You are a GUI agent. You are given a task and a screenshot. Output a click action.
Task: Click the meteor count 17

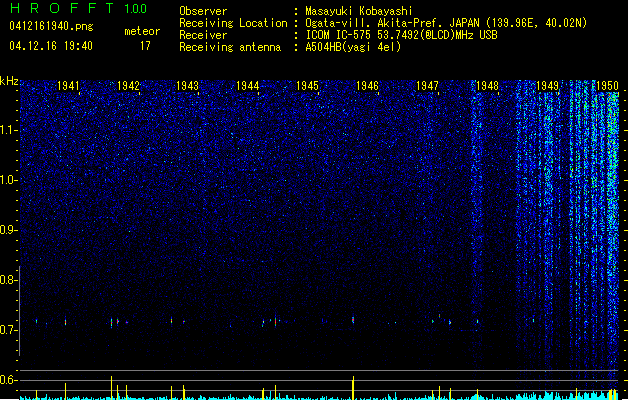point(145,46)
